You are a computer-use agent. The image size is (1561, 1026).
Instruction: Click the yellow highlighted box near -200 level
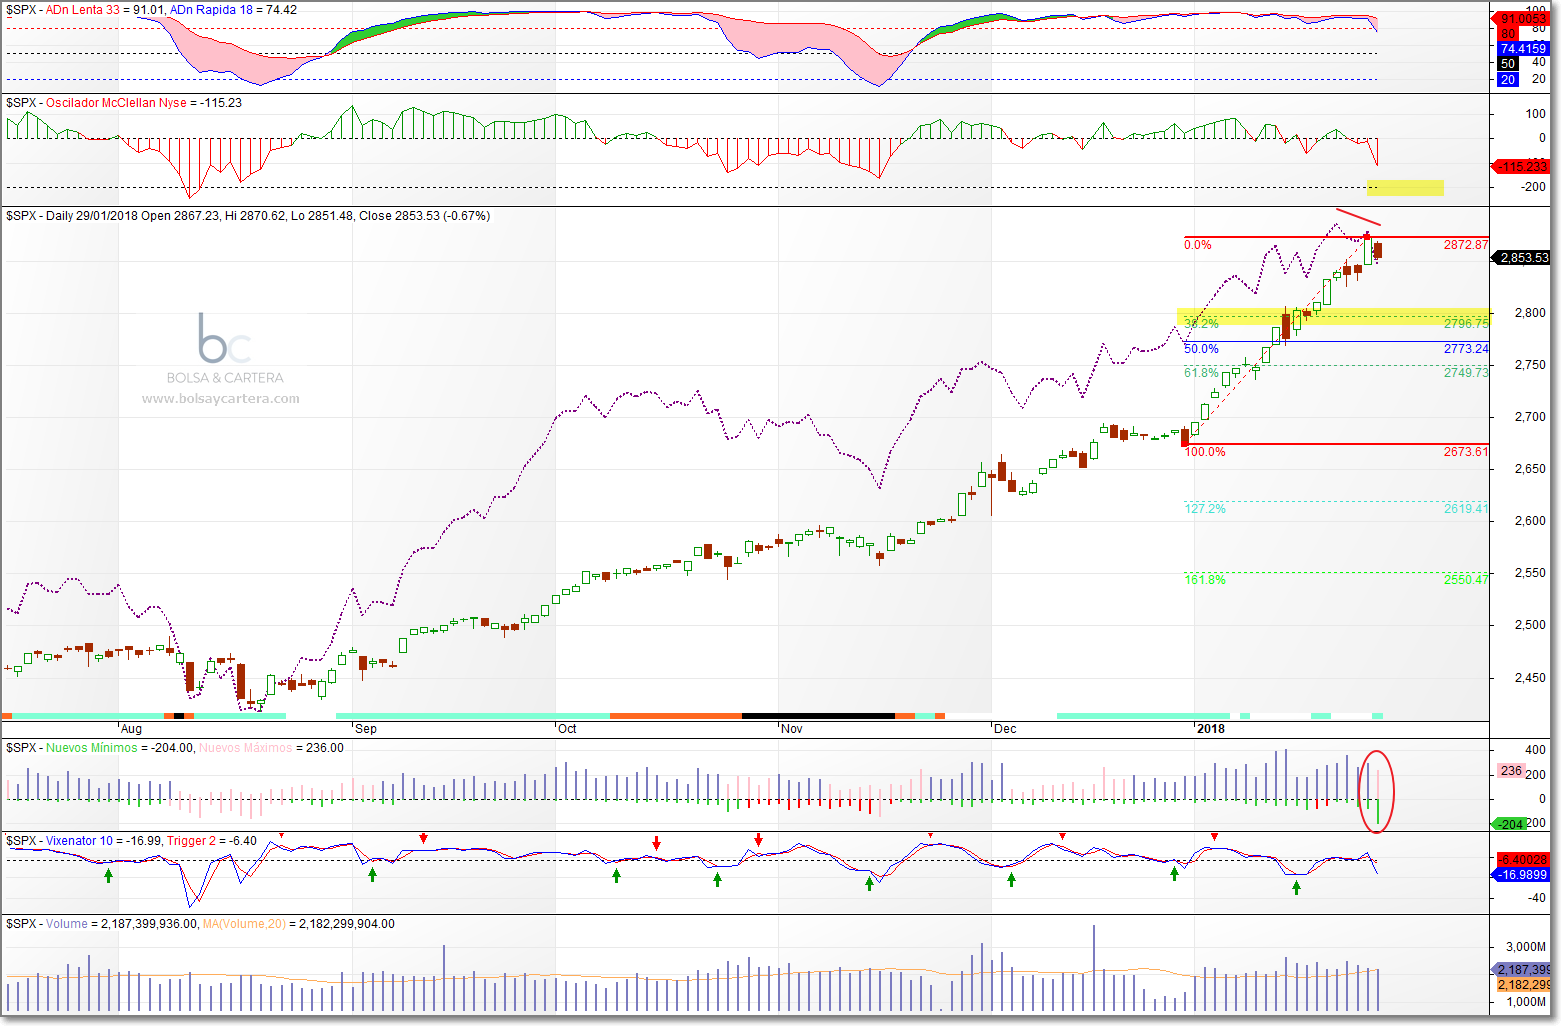[x=1405, y=187]
